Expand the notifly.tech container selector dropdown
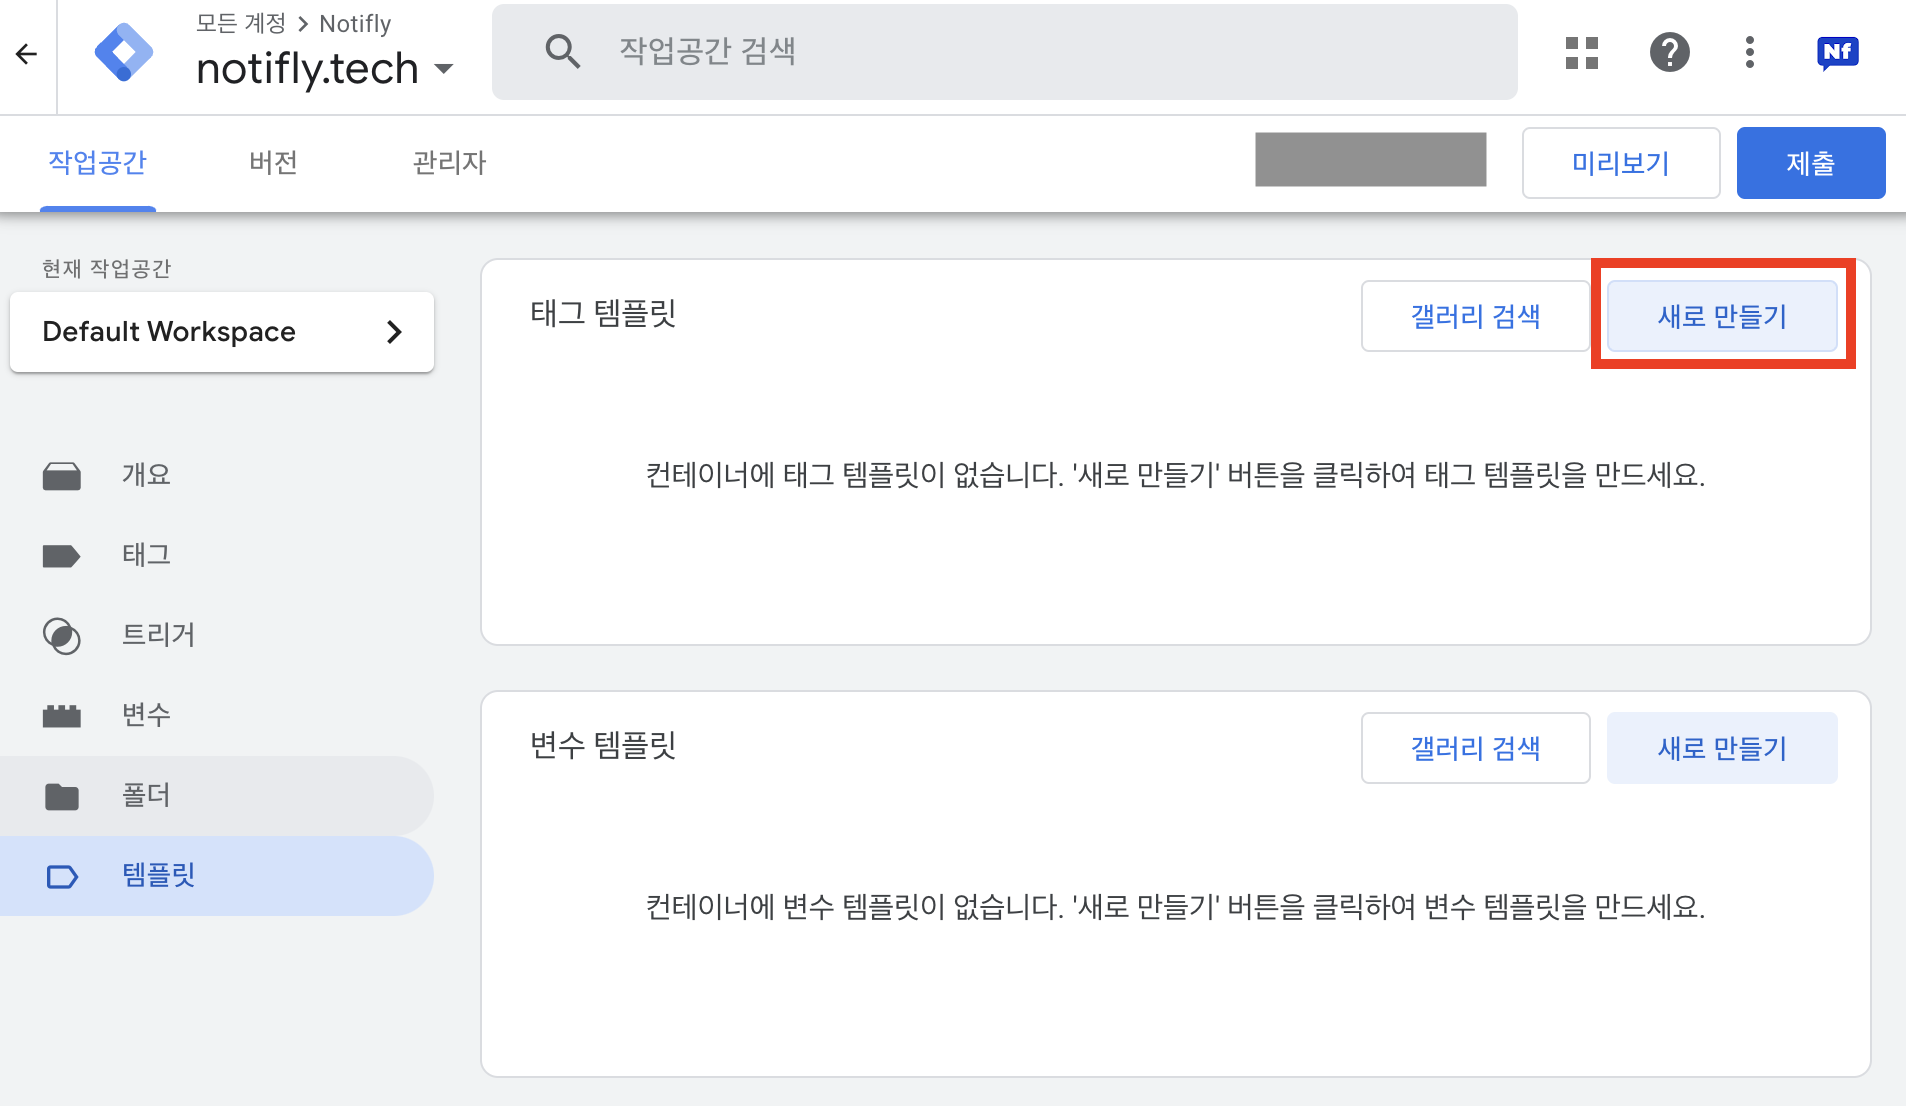The height and width of the screenshot is (1106, 1906). (444, 68)
